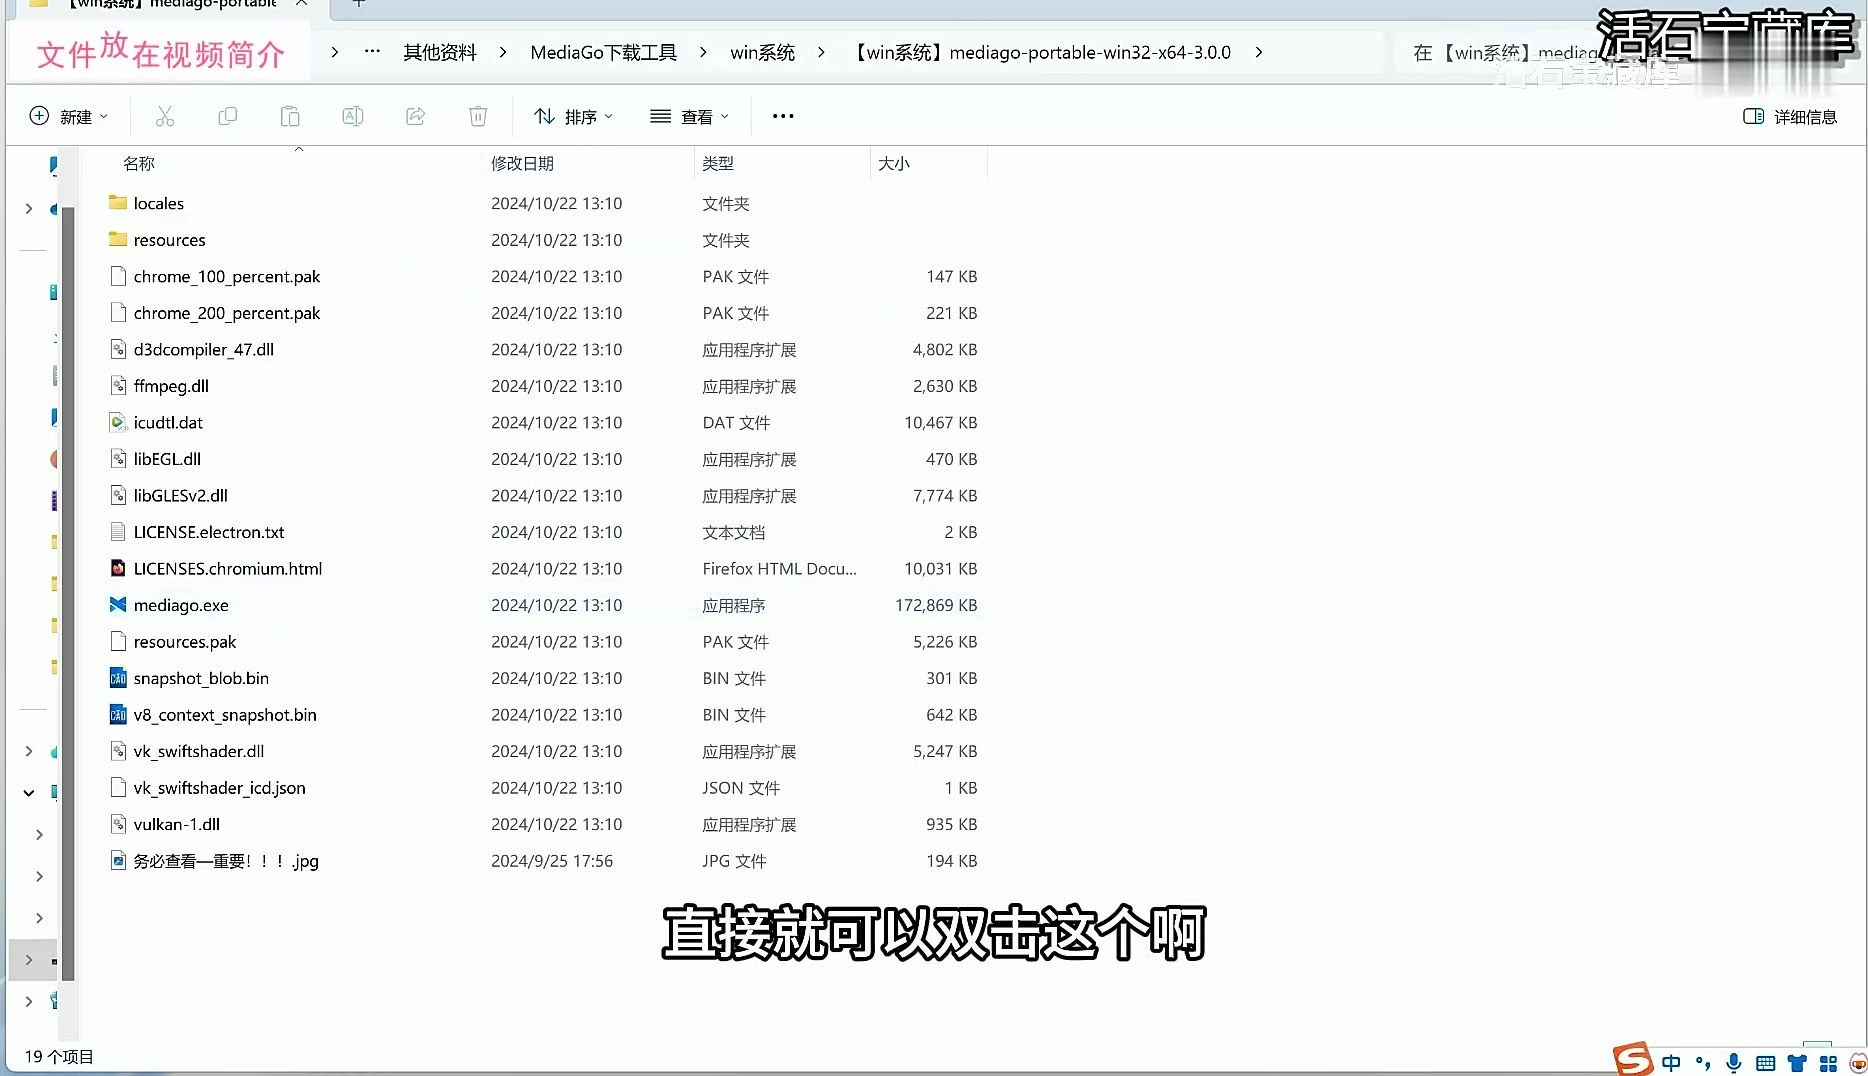Click the navigation pane scrollbar
The width and height of the screenshot is (1868, 1076).
point(68,595)
